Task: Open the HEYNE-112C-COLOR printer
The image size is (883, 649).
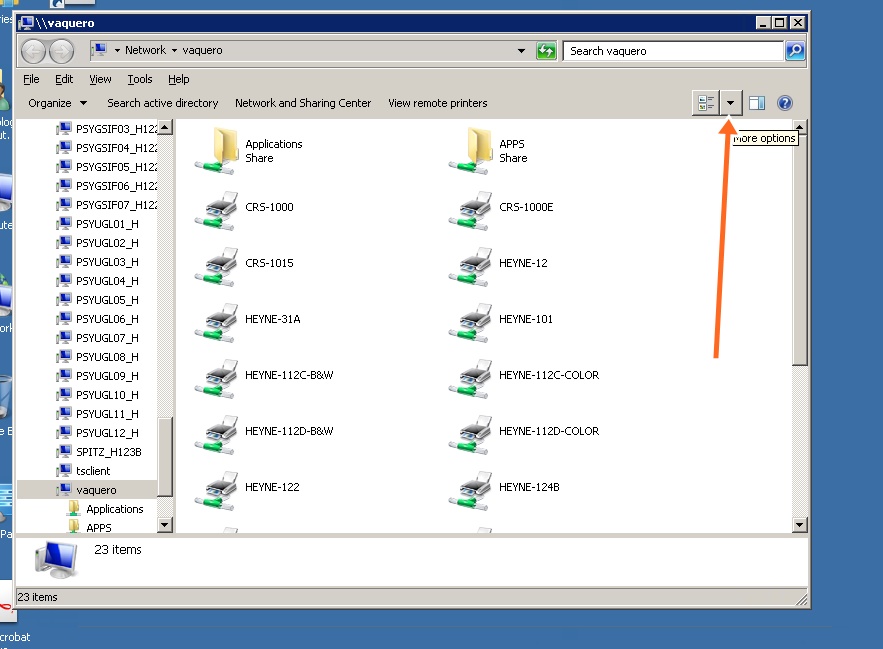Action: [548, 375]
